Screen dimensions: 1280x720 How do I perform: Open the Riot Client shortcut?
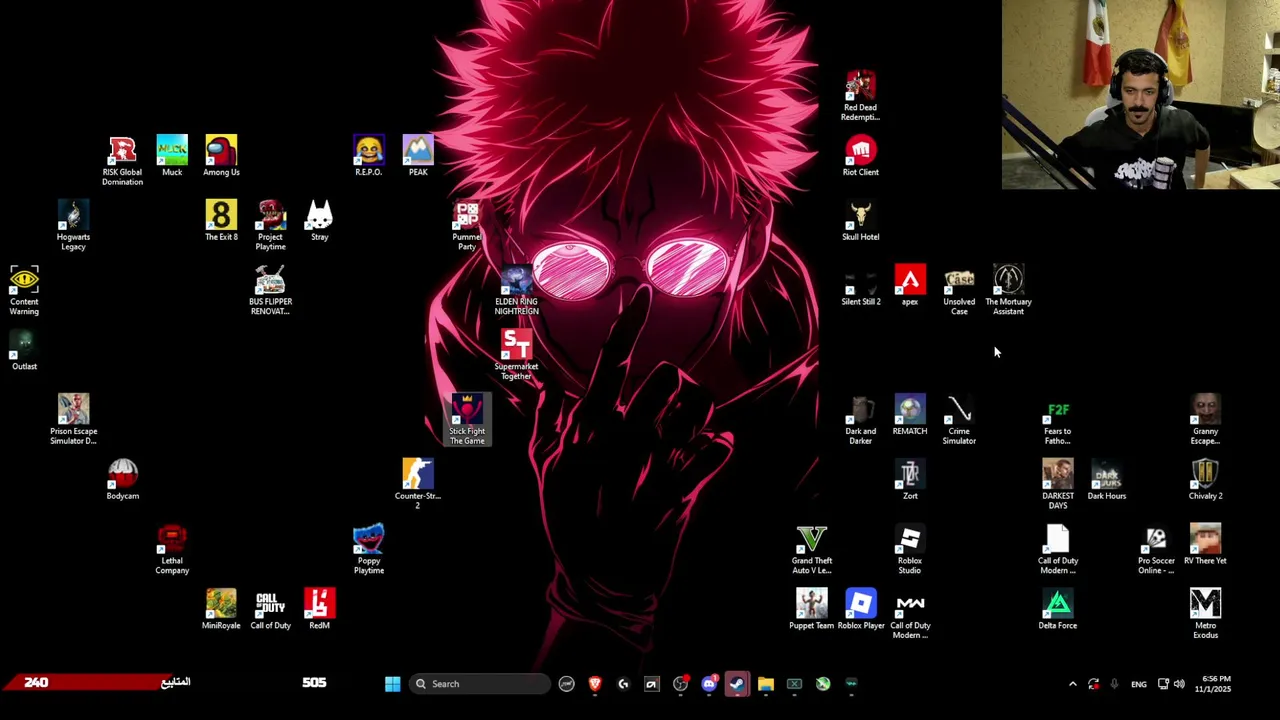(x=860, y=157)
